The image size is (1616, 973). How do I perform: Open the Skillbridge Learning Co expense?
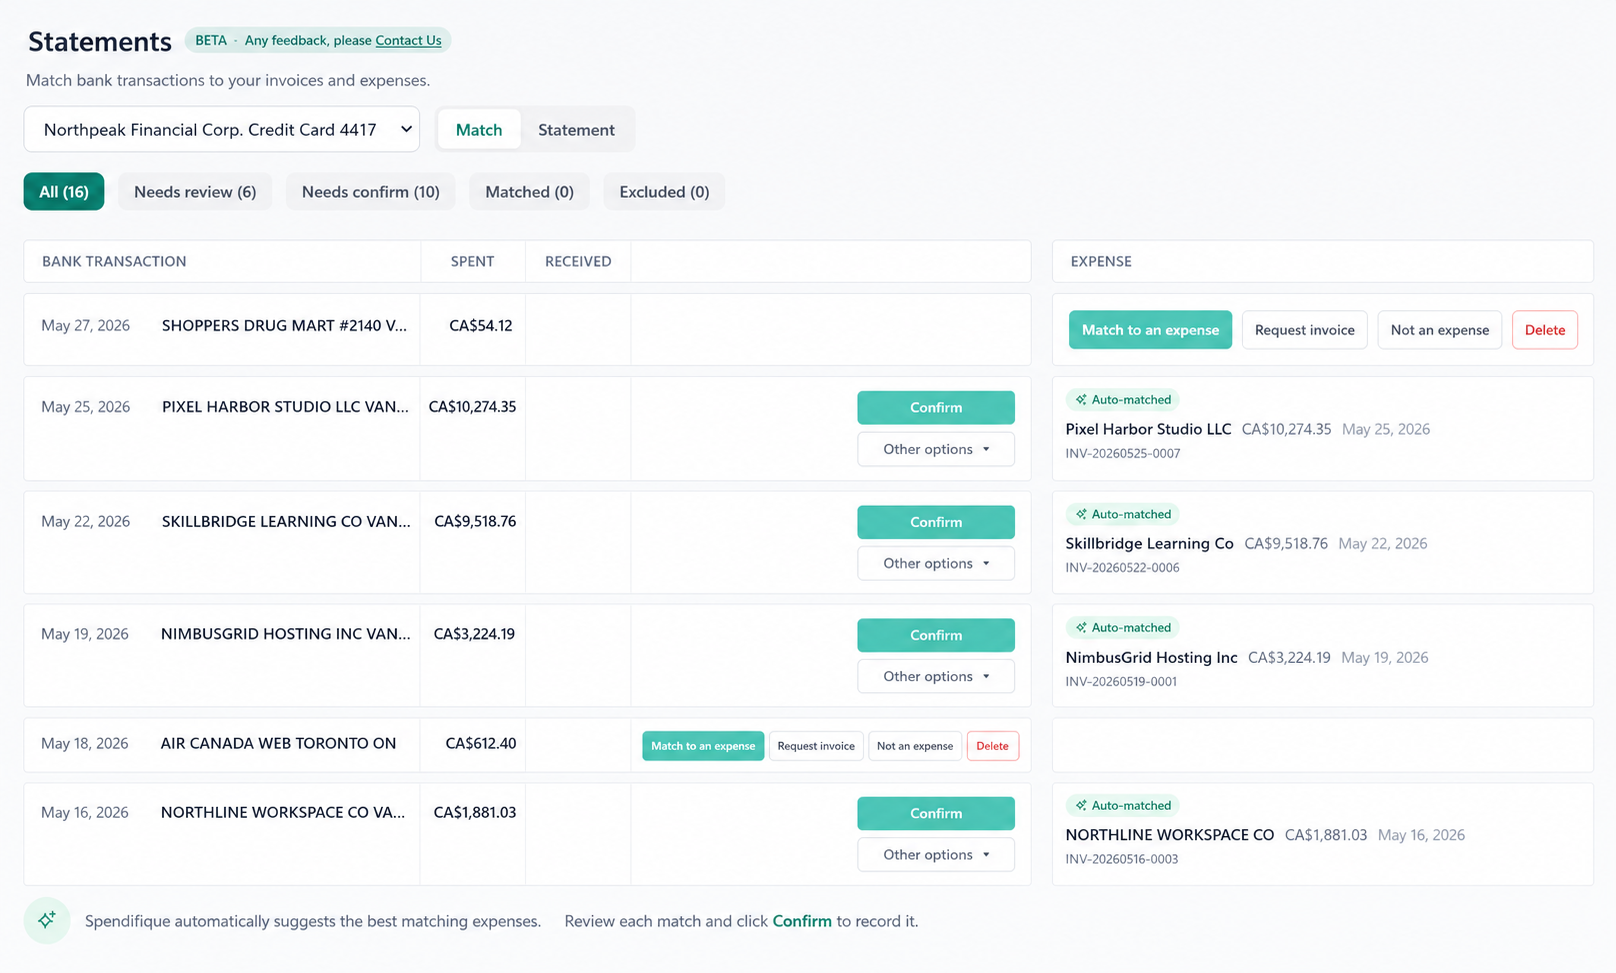[1149, 543]
